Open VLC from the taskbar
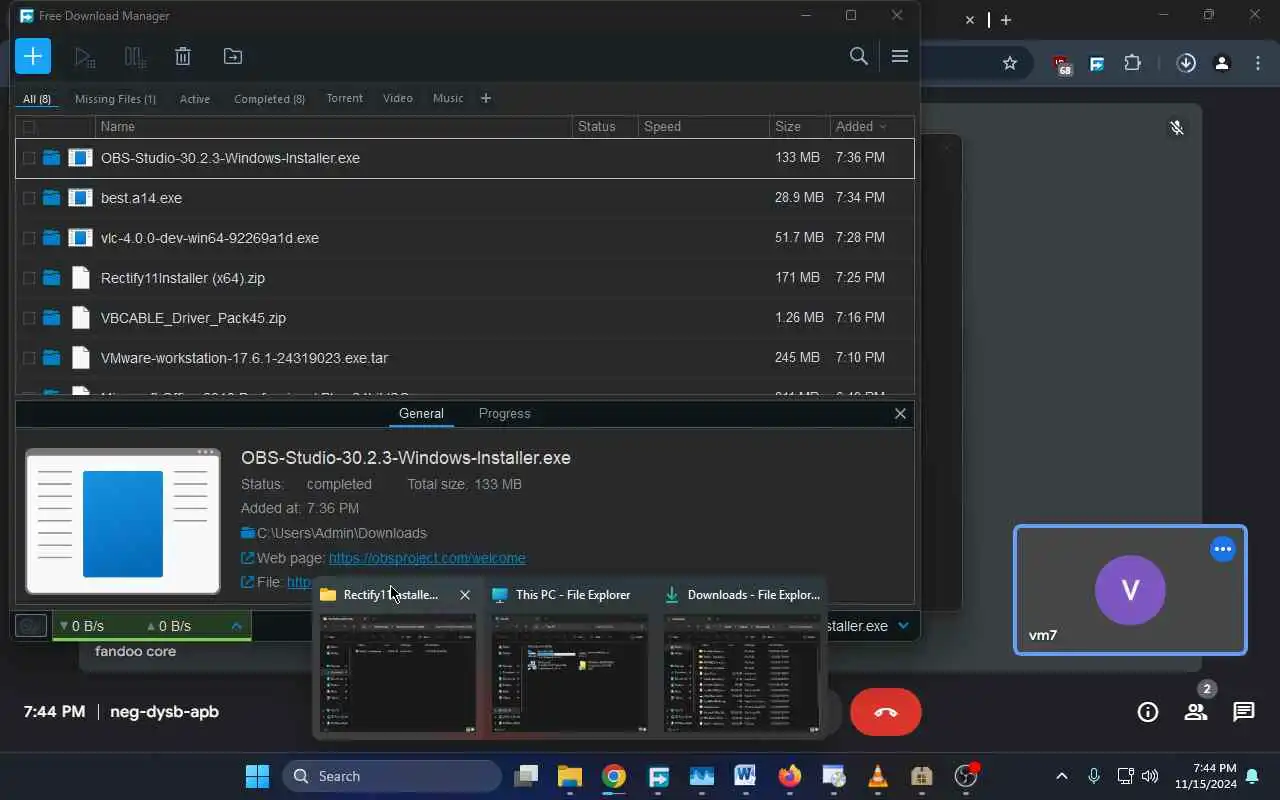The height and width of the screenshot is (800, 1280). pyautogui.click(x=878, y=776)
